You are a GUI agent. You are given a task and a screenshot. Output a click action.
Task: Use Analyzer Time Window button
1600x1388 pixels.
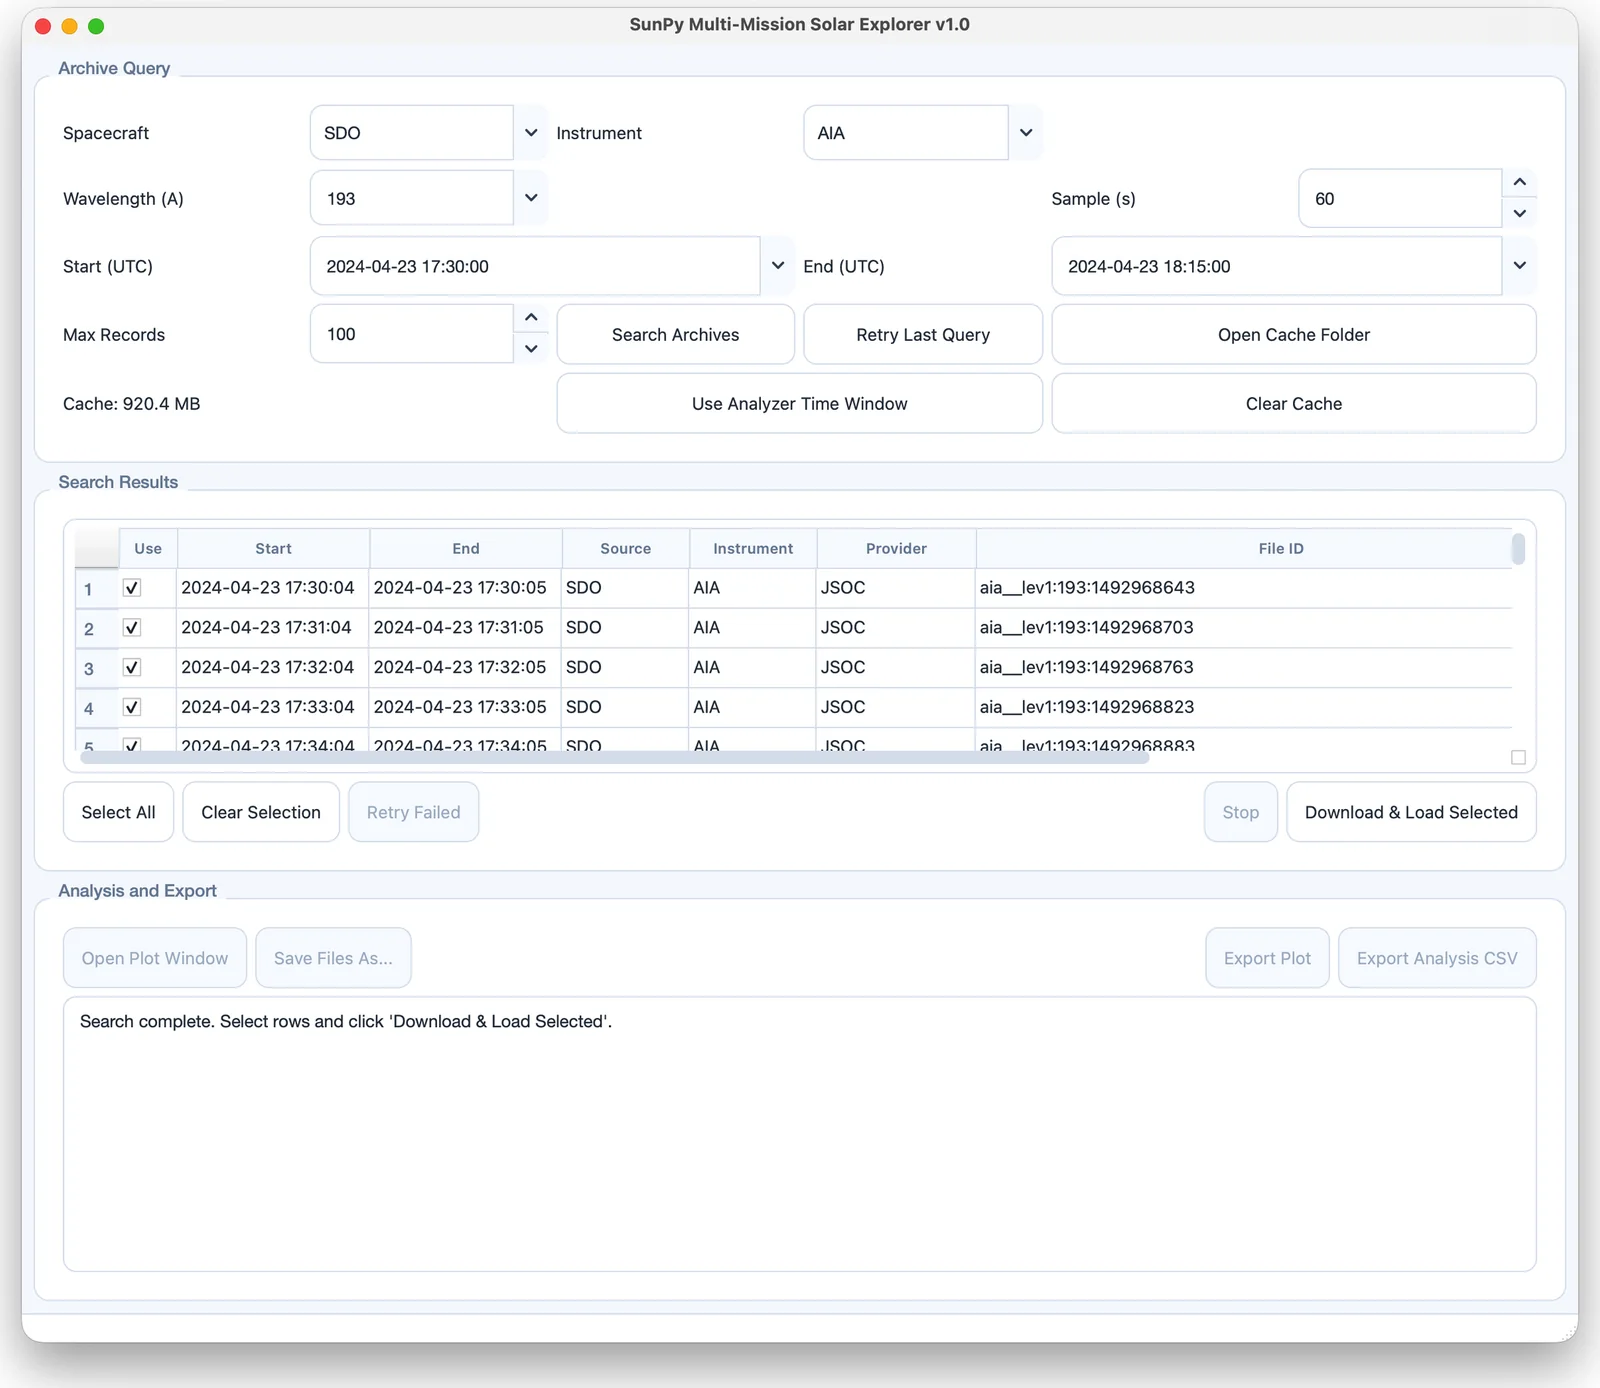click(x=800, y=404)
